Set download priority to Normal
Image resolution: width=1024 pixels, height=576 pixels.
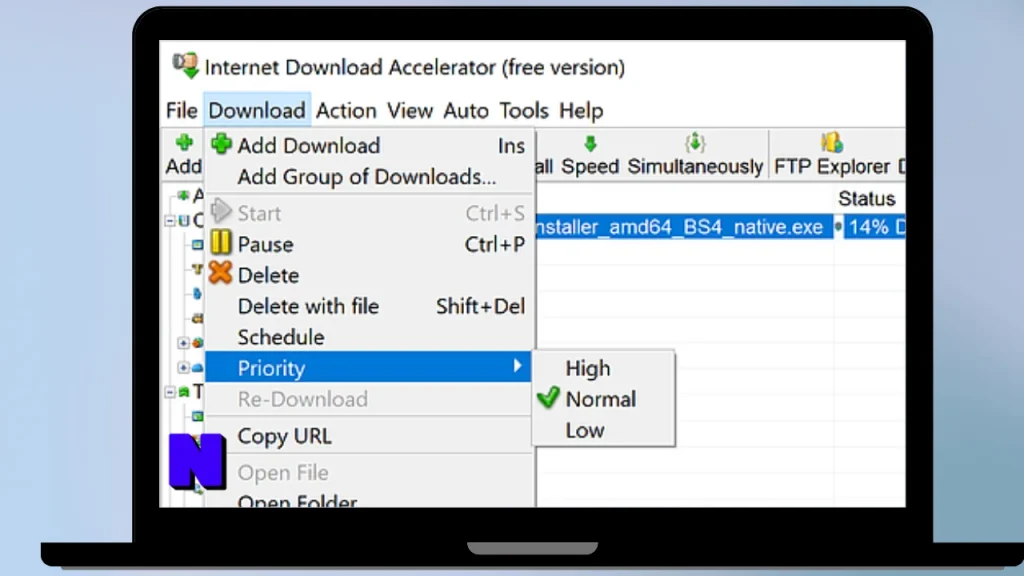point(603,399)
